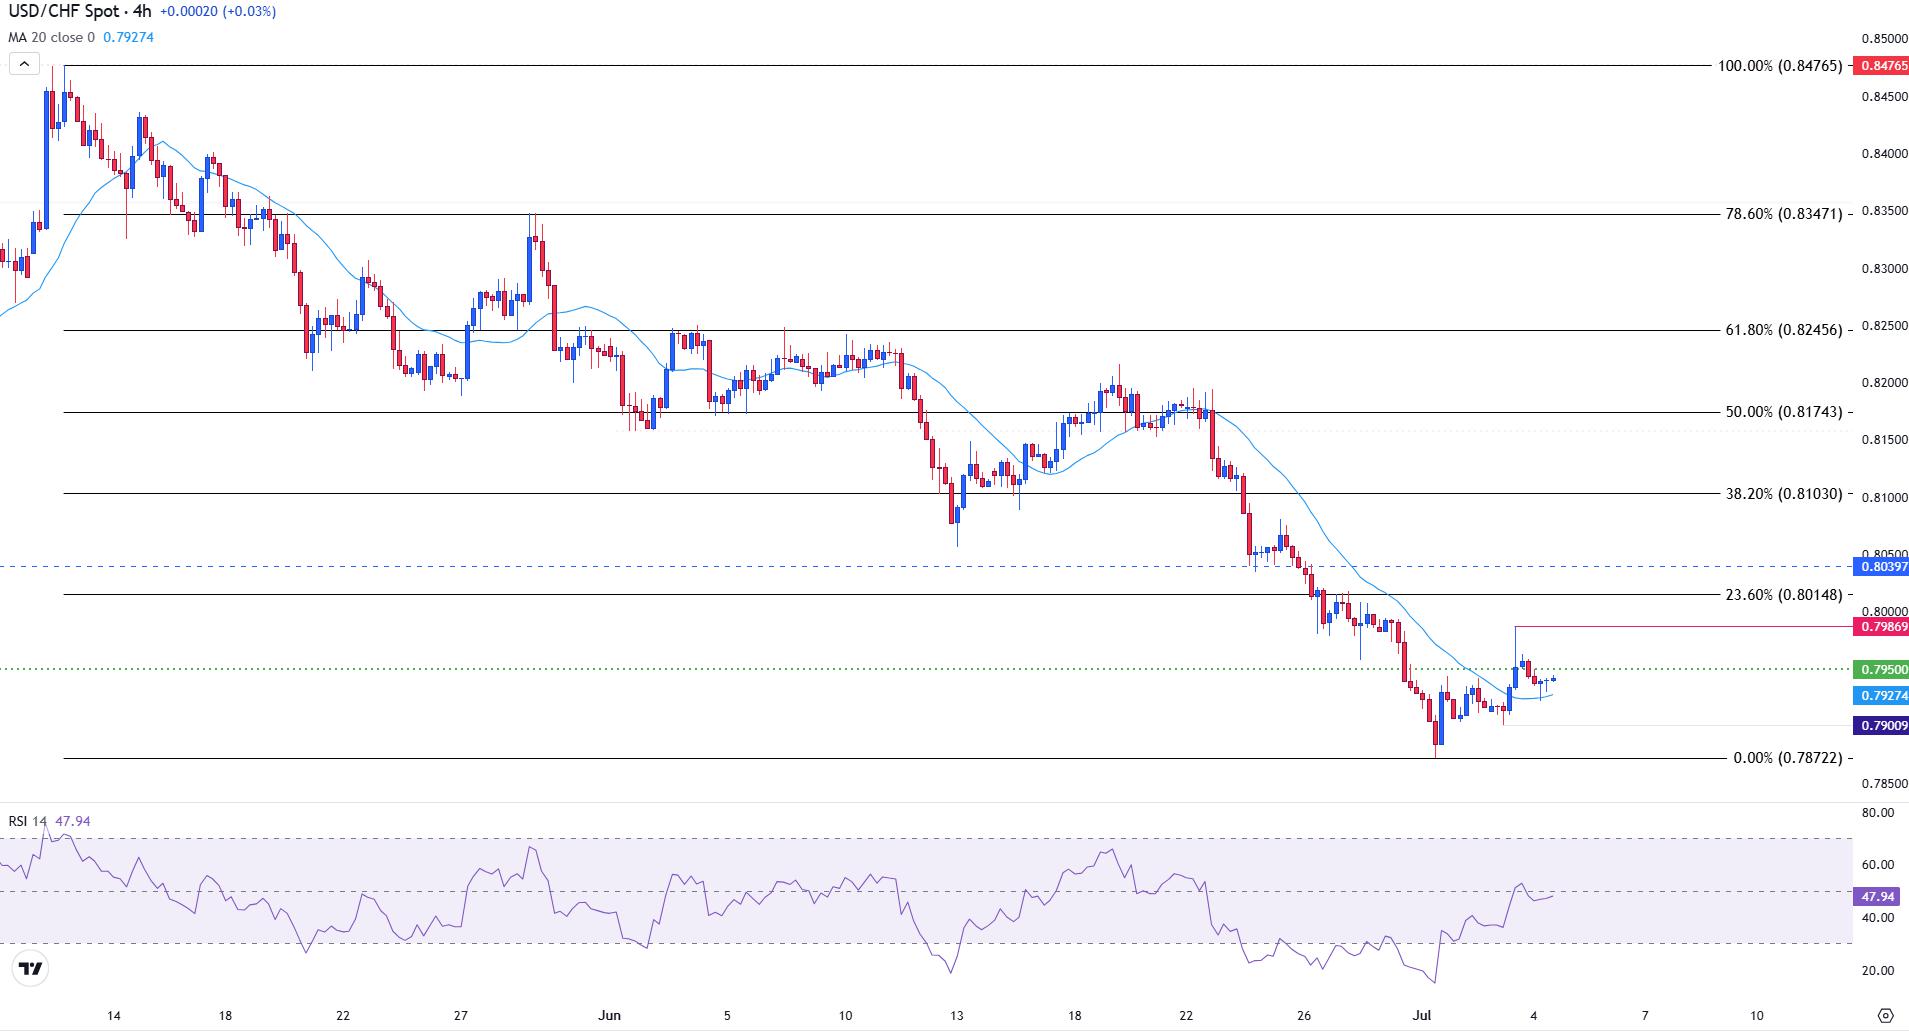Open the TradingView logo
This screenshot has width=1909, height=1032.
point(31,968)
